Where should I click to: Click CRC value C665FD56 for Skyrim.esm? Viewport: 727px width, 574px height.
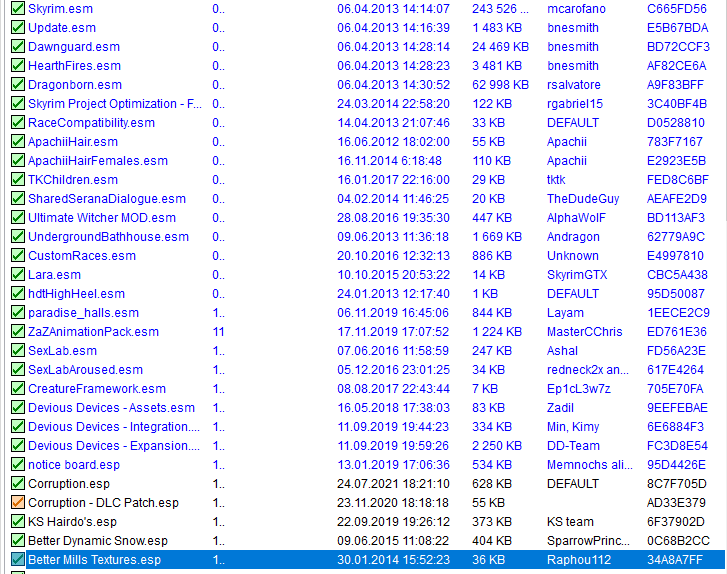point(676,9)
